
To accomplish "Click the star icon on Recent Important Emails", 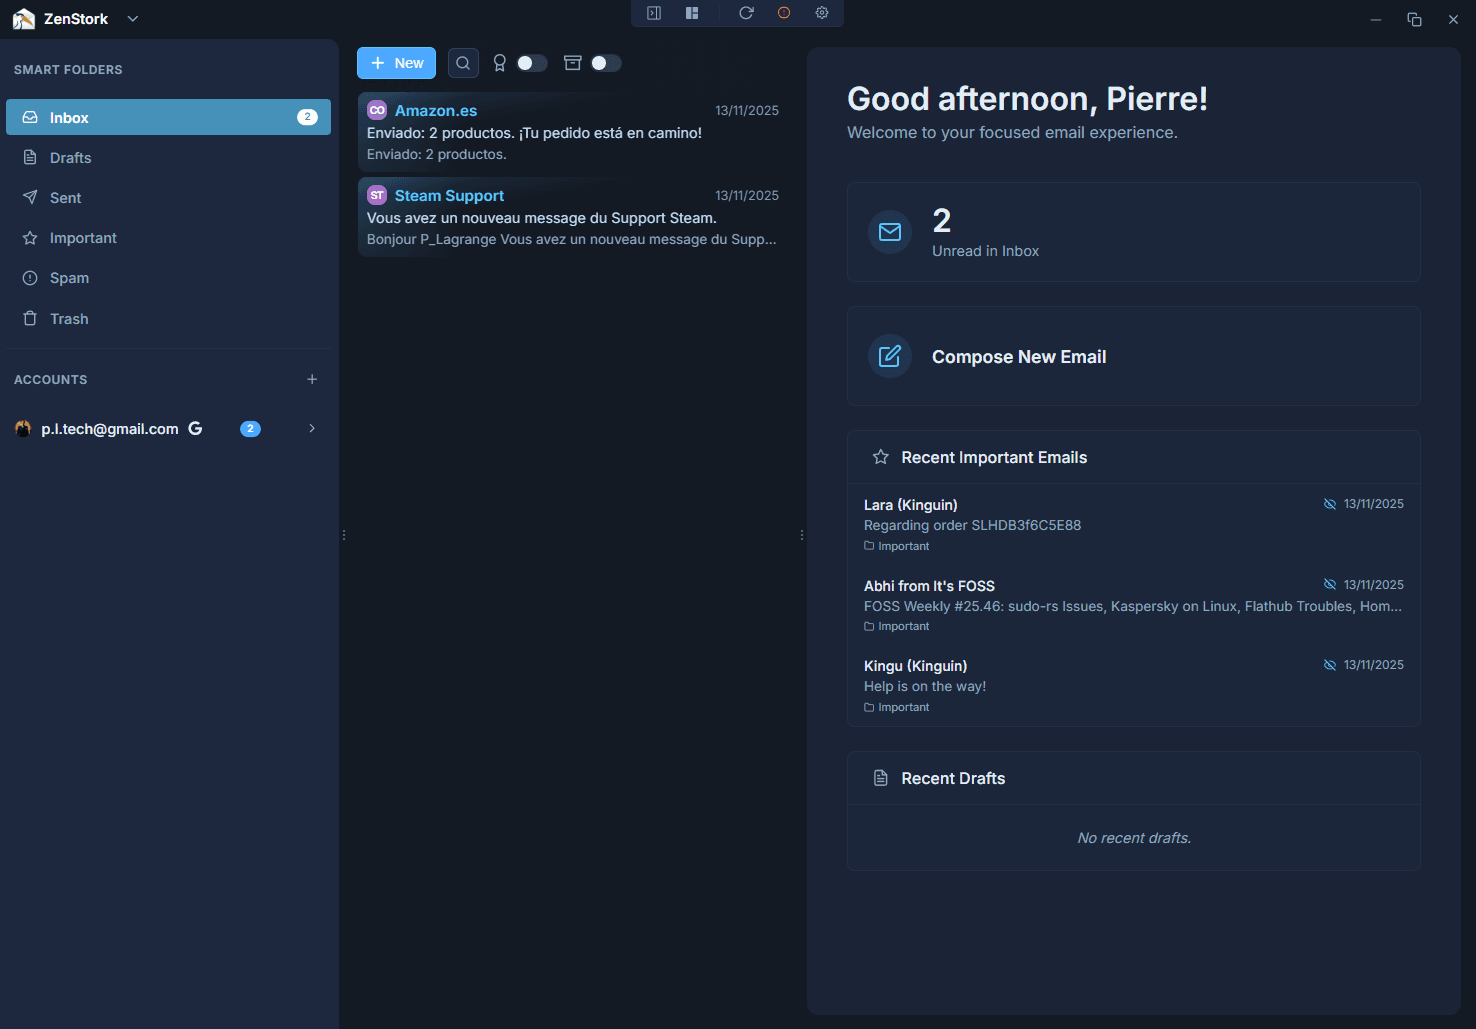I will 880,457.
